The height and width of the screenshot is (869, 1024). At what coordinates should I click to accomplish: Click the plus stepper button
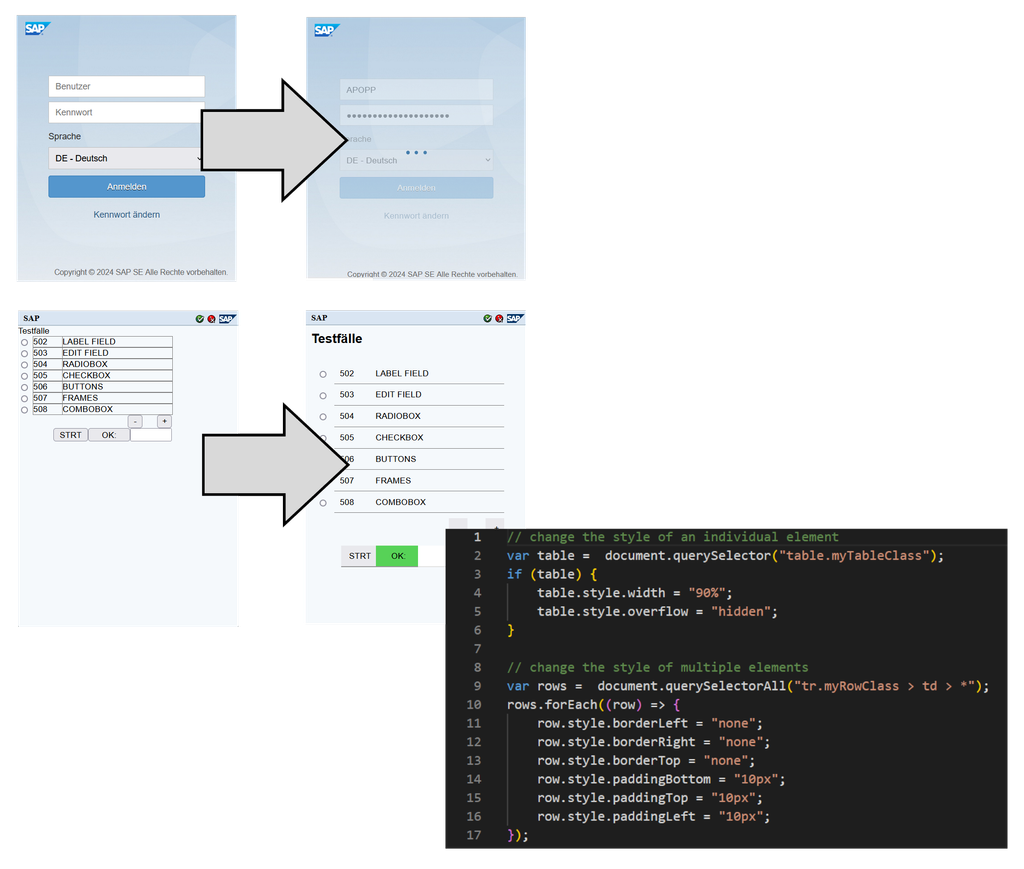163,421
